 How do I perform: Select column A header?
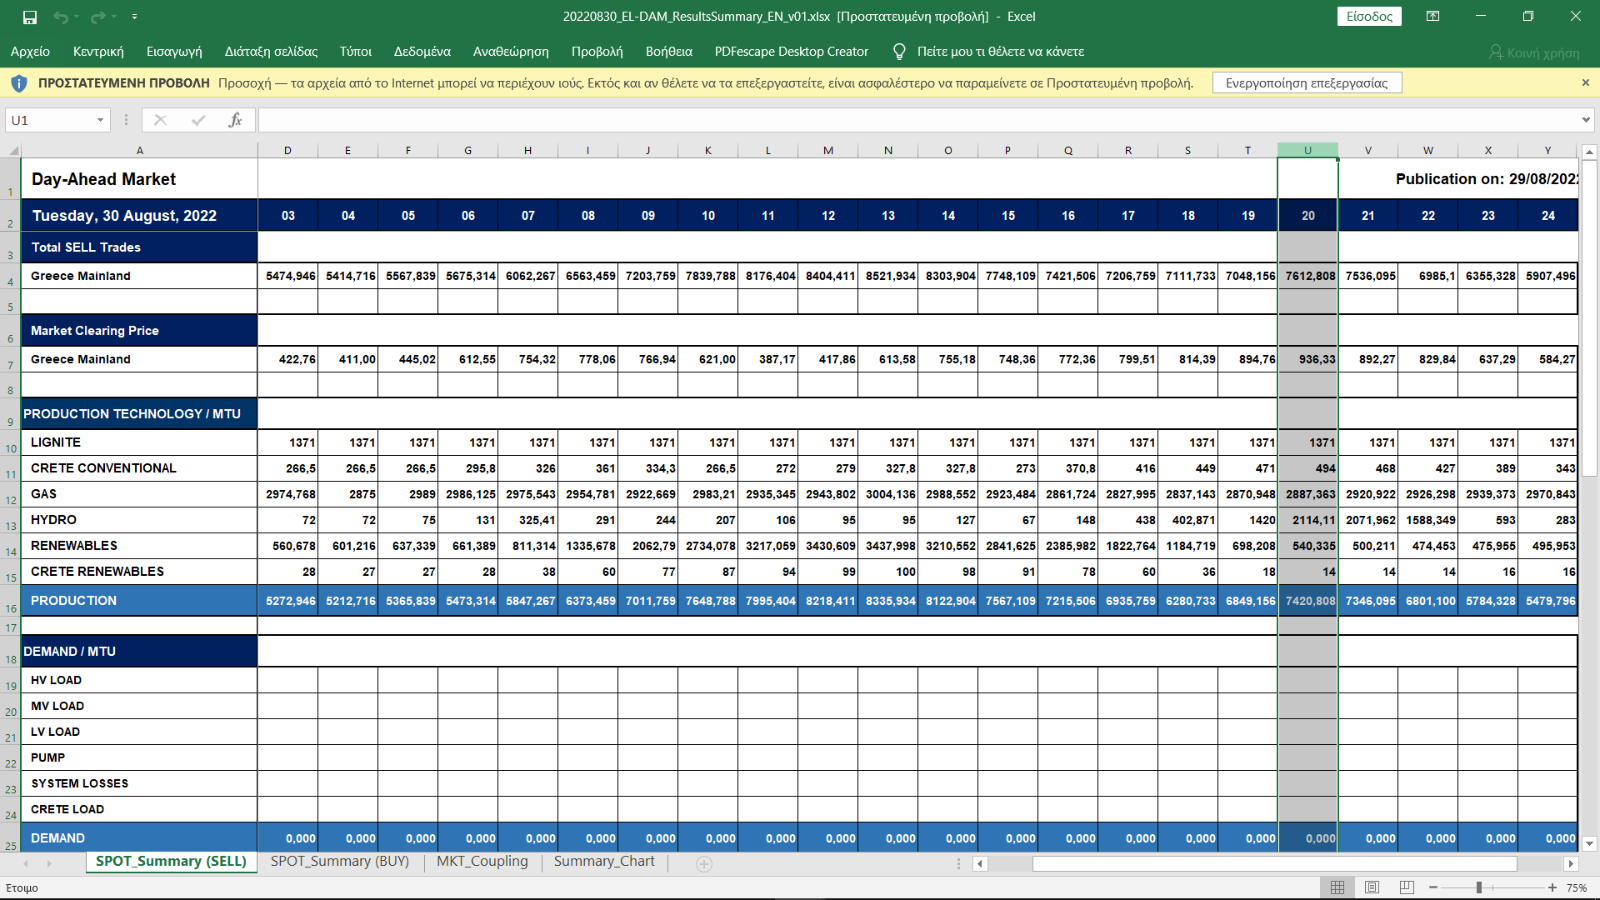click(140, 150)
